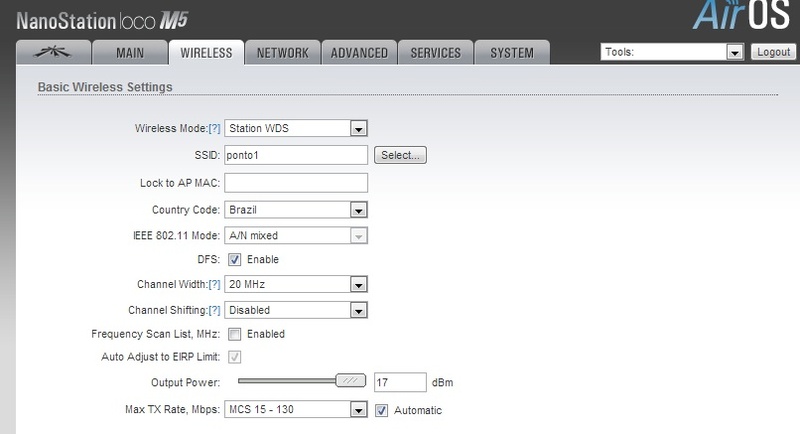
Task: Toggle the DFS Enable checkbox
Action: [x=234, y=260]
